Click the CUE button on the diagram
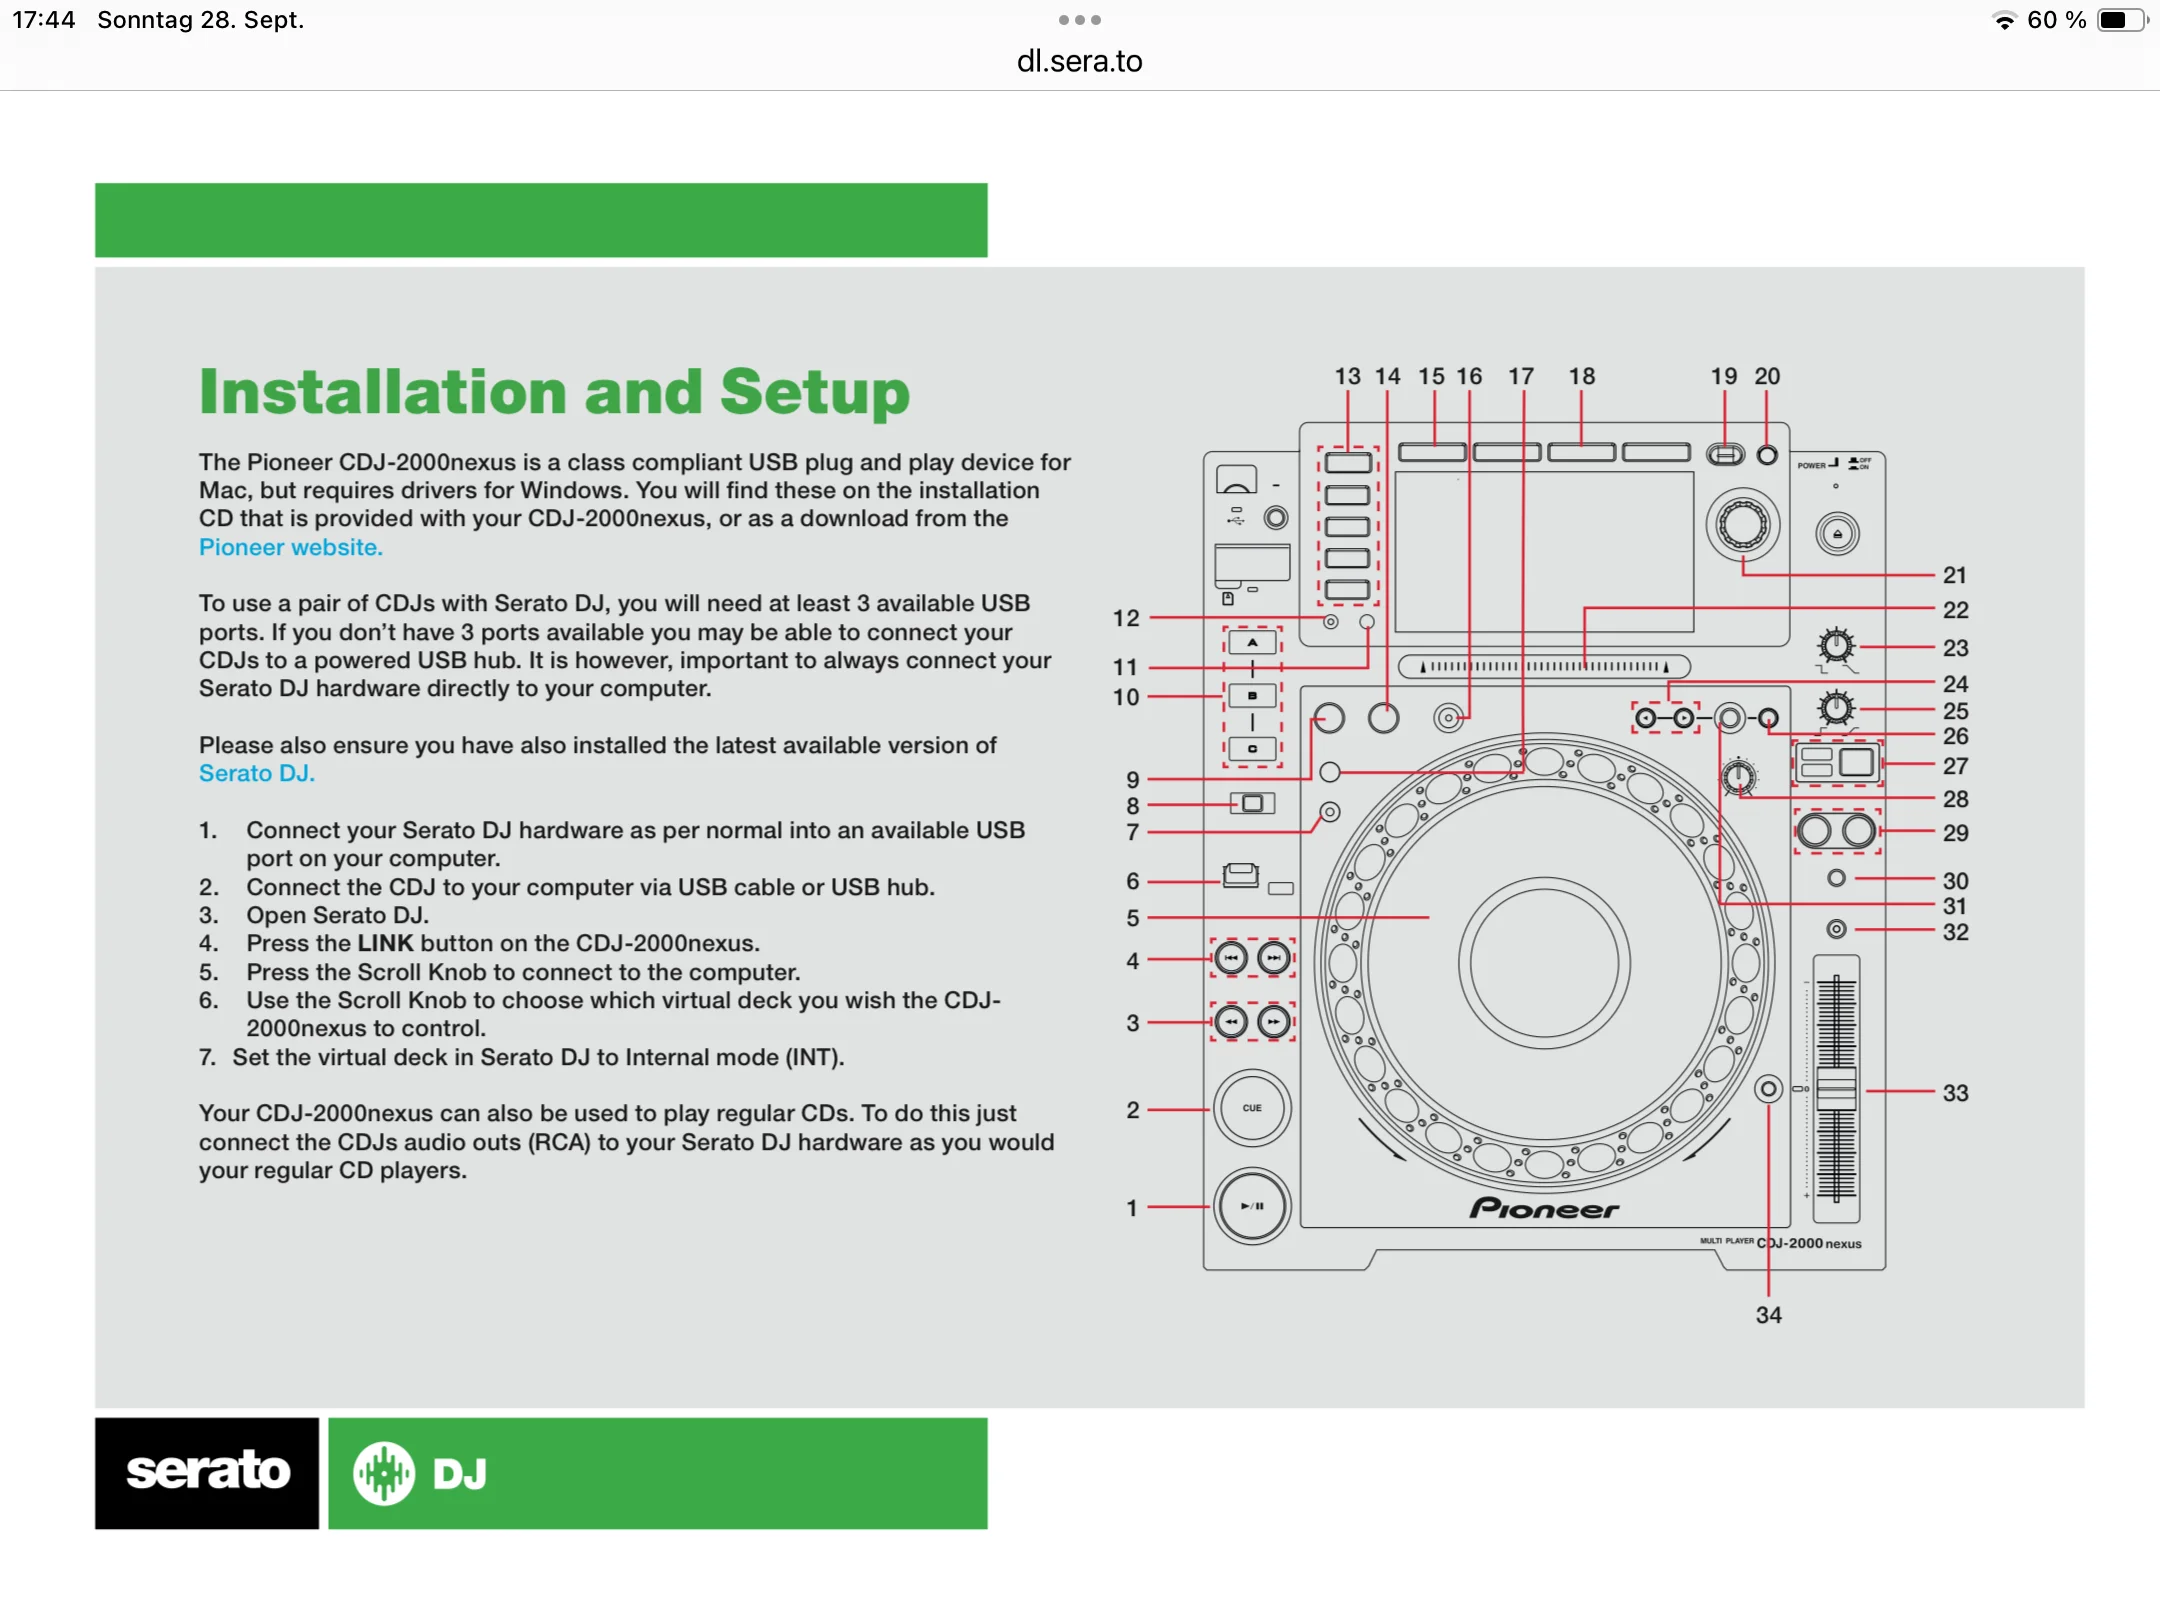Viewport: 2160px width, 1620px height. 1252,1108
